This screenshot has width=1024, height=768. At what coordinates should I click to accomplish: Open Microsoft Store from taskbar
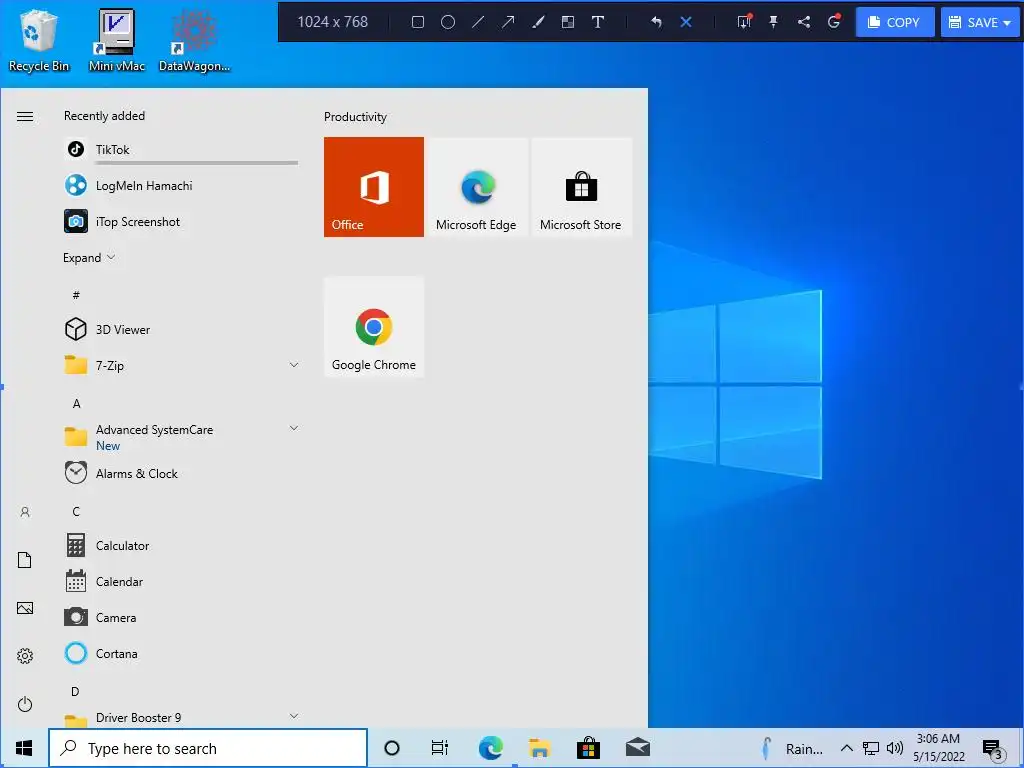pyautogui.click(x=588, y=748)
